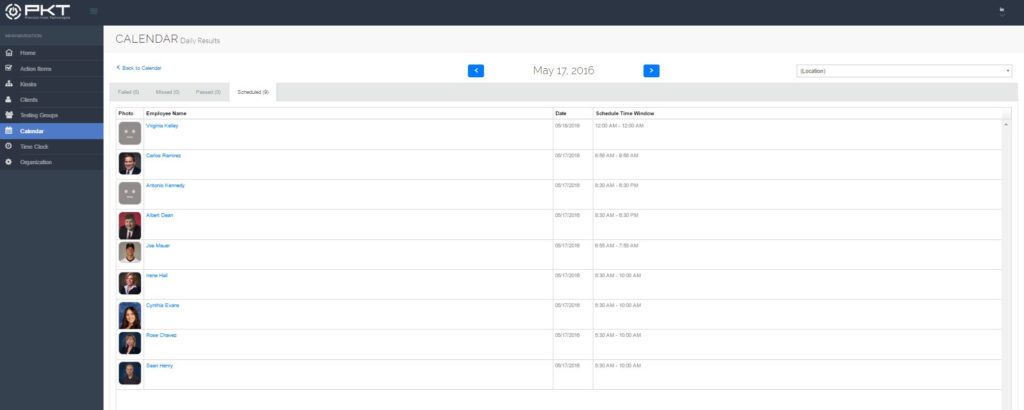This screenshot has height=410, width=1024.
Task: Click the Organization gear icon in the sidebar
Action: pos(9,162)
